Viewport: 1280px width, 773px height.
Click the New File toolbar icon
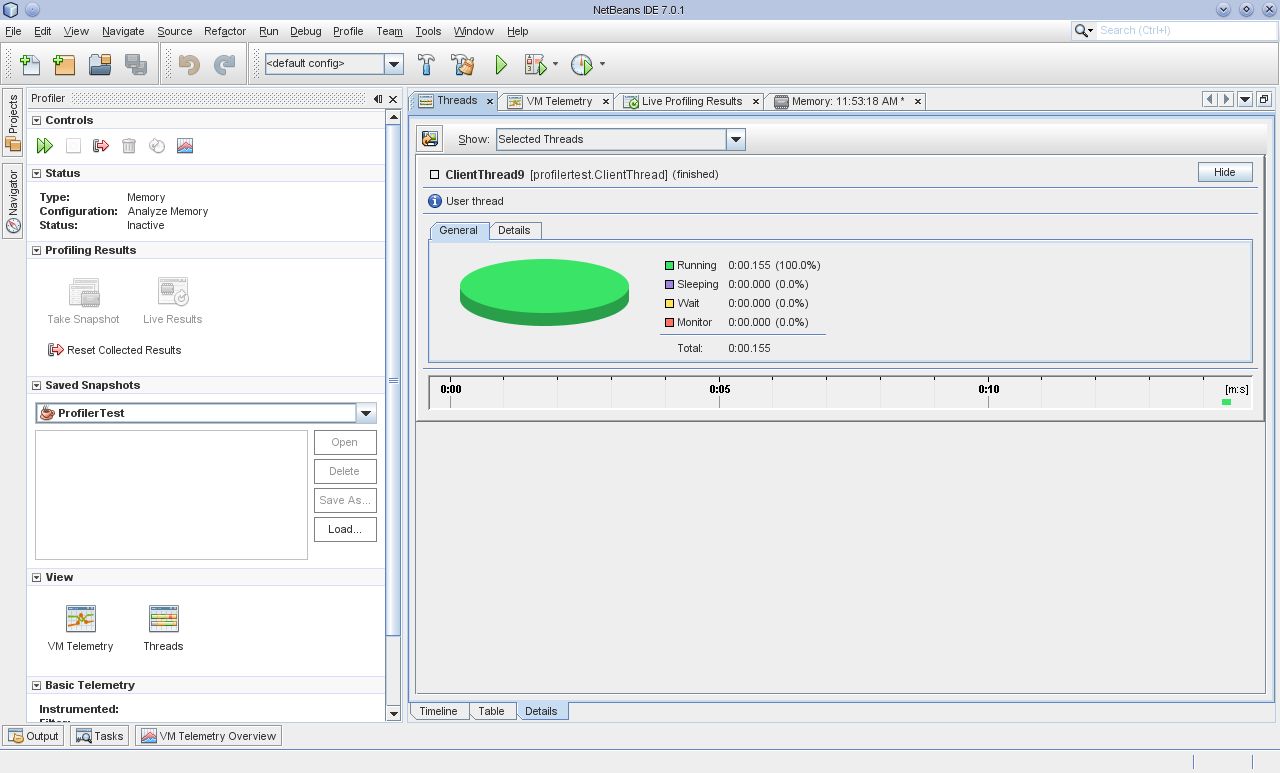(30, 64)
